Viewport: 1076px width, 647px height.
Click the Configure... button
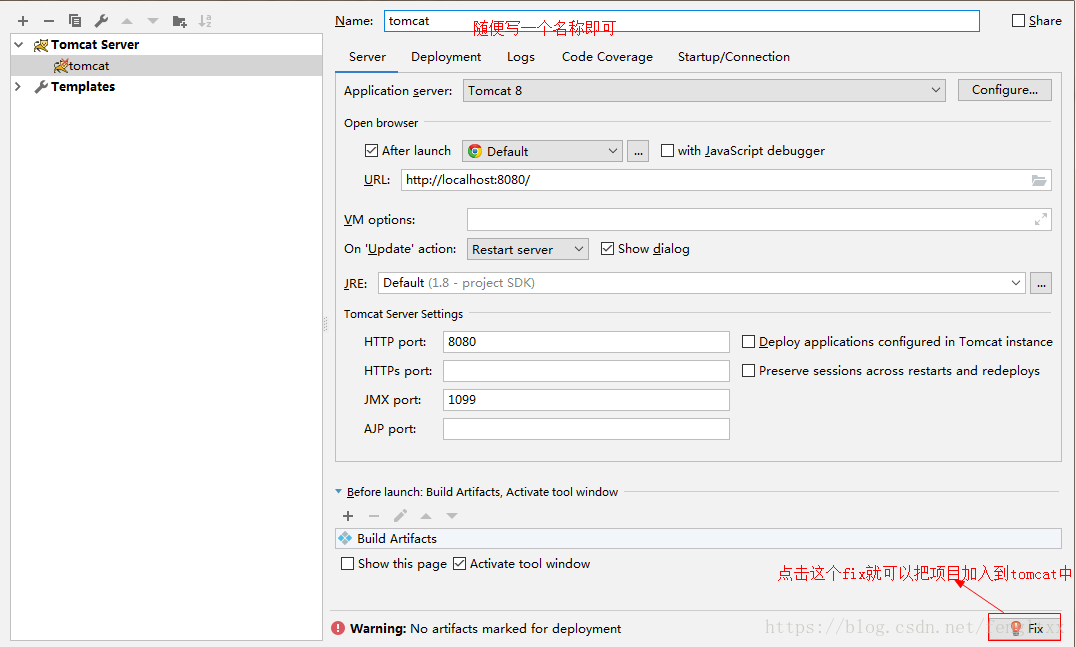(x=1005, y=90)
